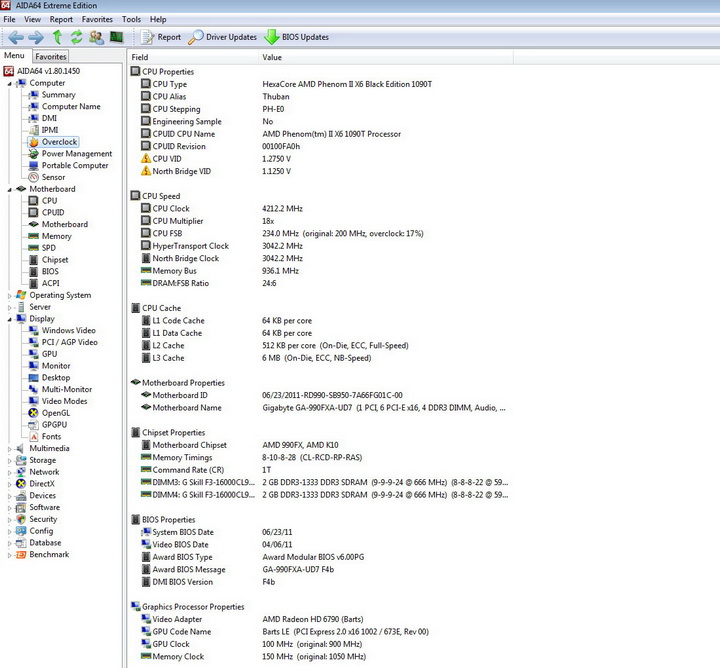Click the Sensor icon in tree
Viewport: 720px width, 668px height.
tap(33, 177)
